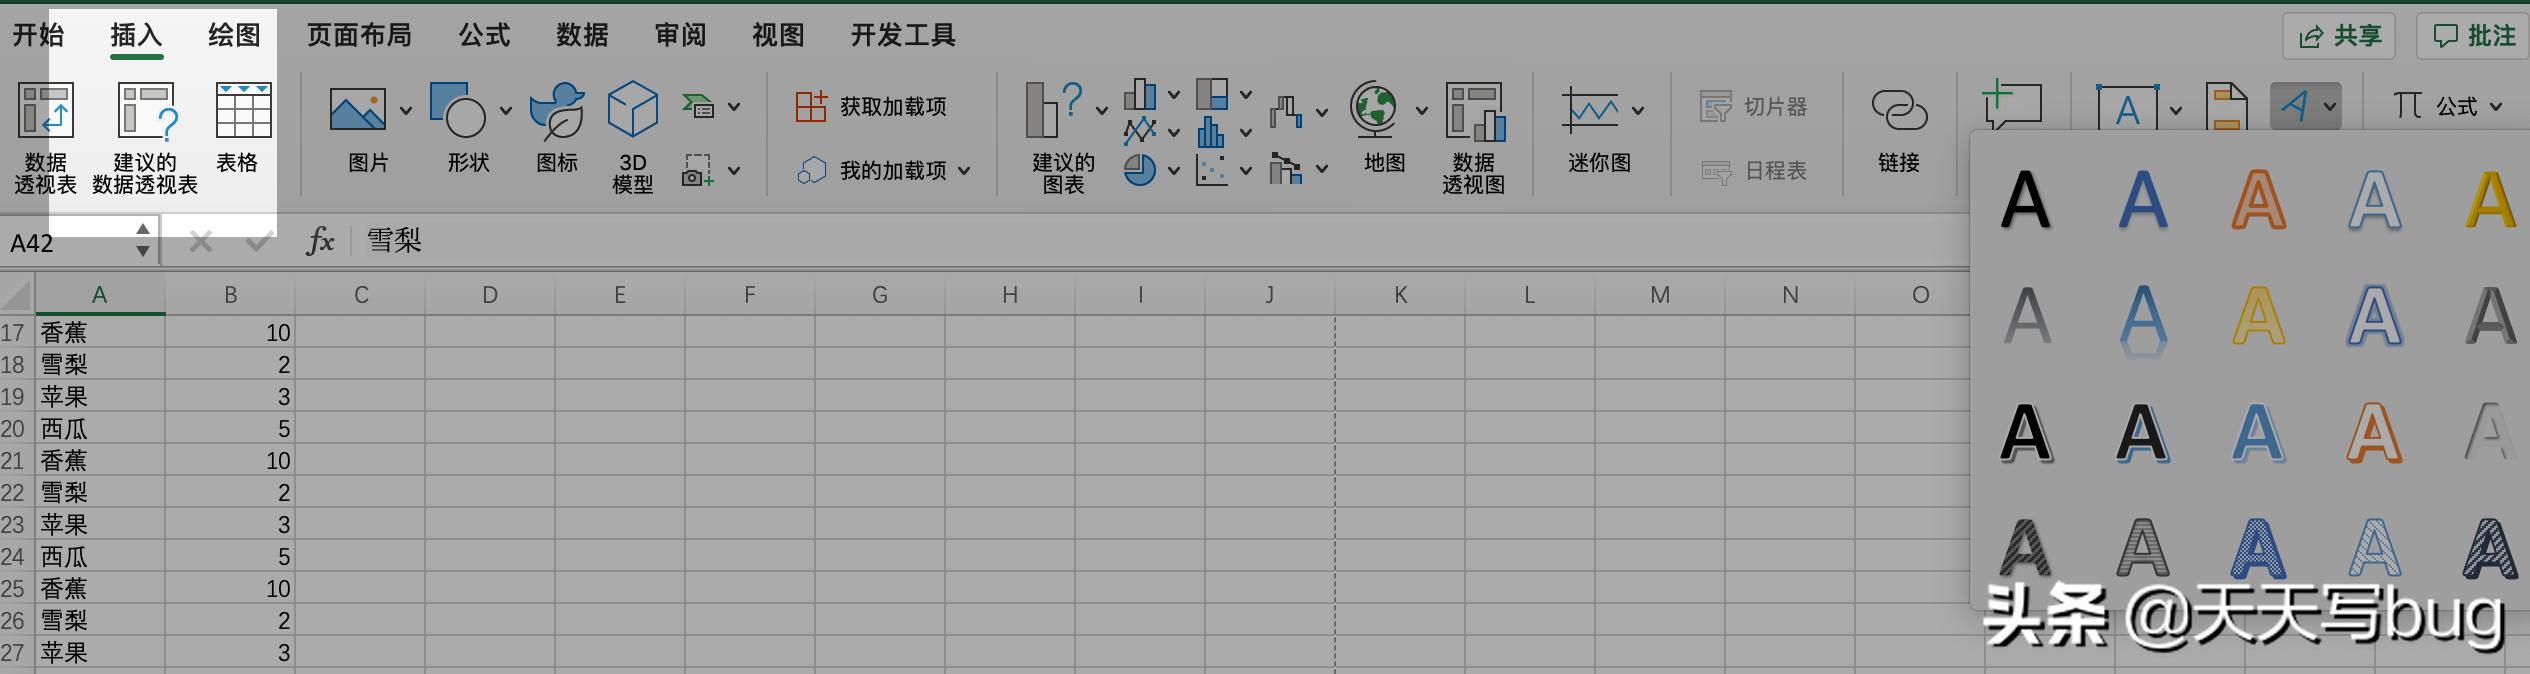Click the Combo chart icon
The width and height of the screenshot is (2530, 674).
[x=1286, y=169]
